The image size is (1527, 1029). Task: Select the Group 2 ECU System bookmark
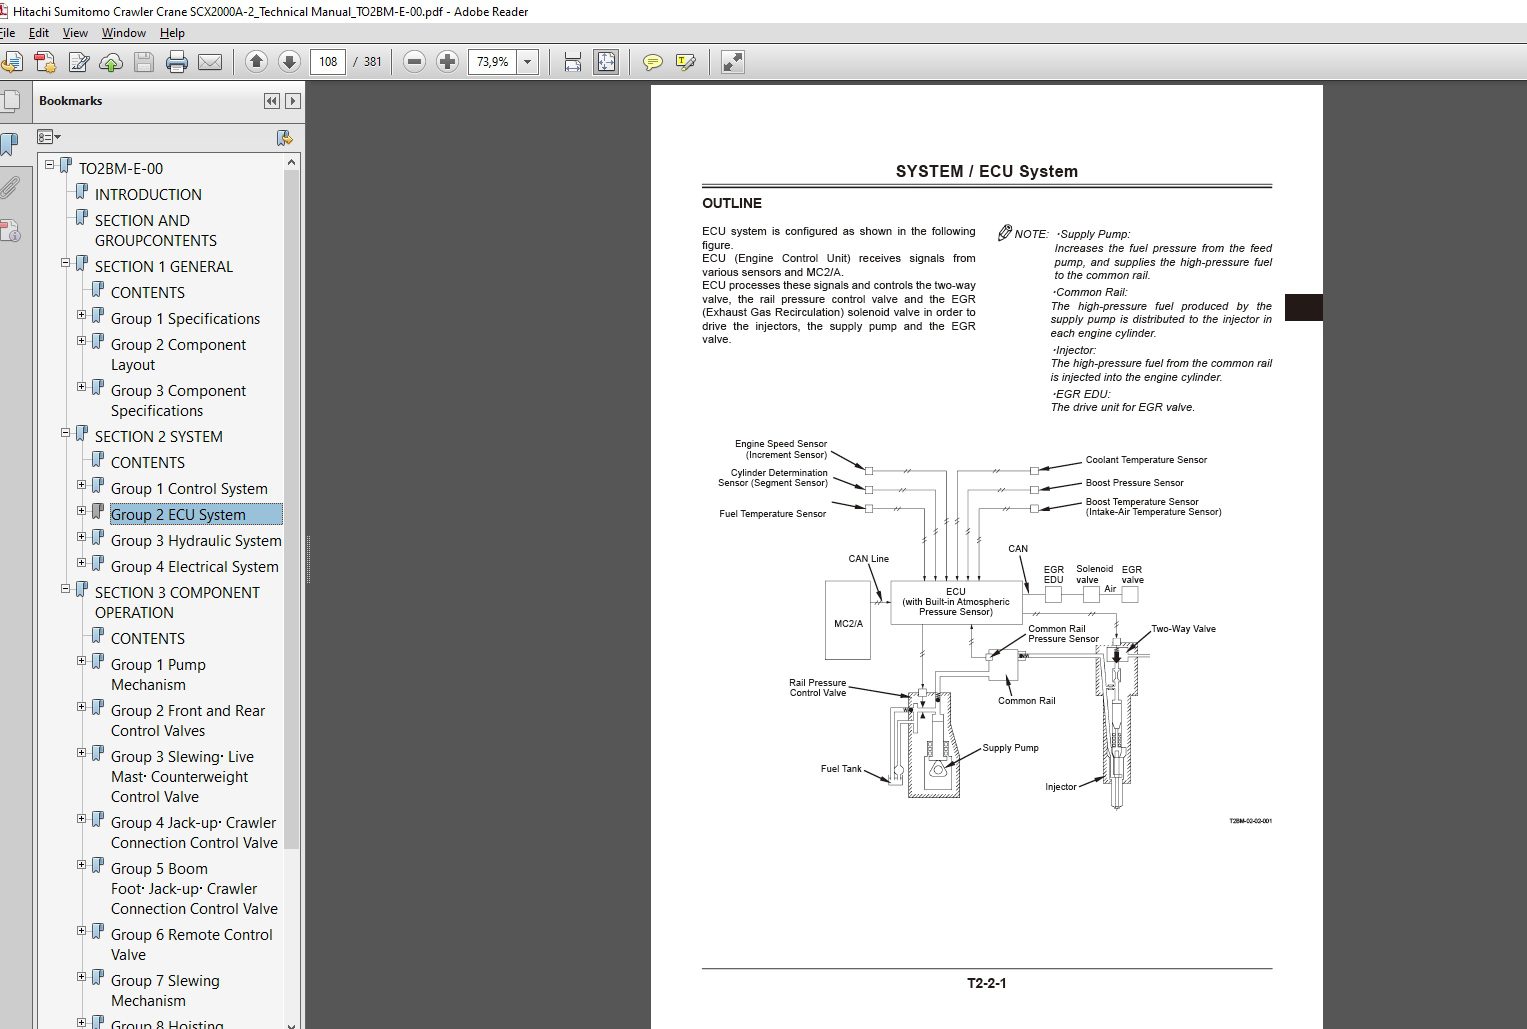[178, 515]
